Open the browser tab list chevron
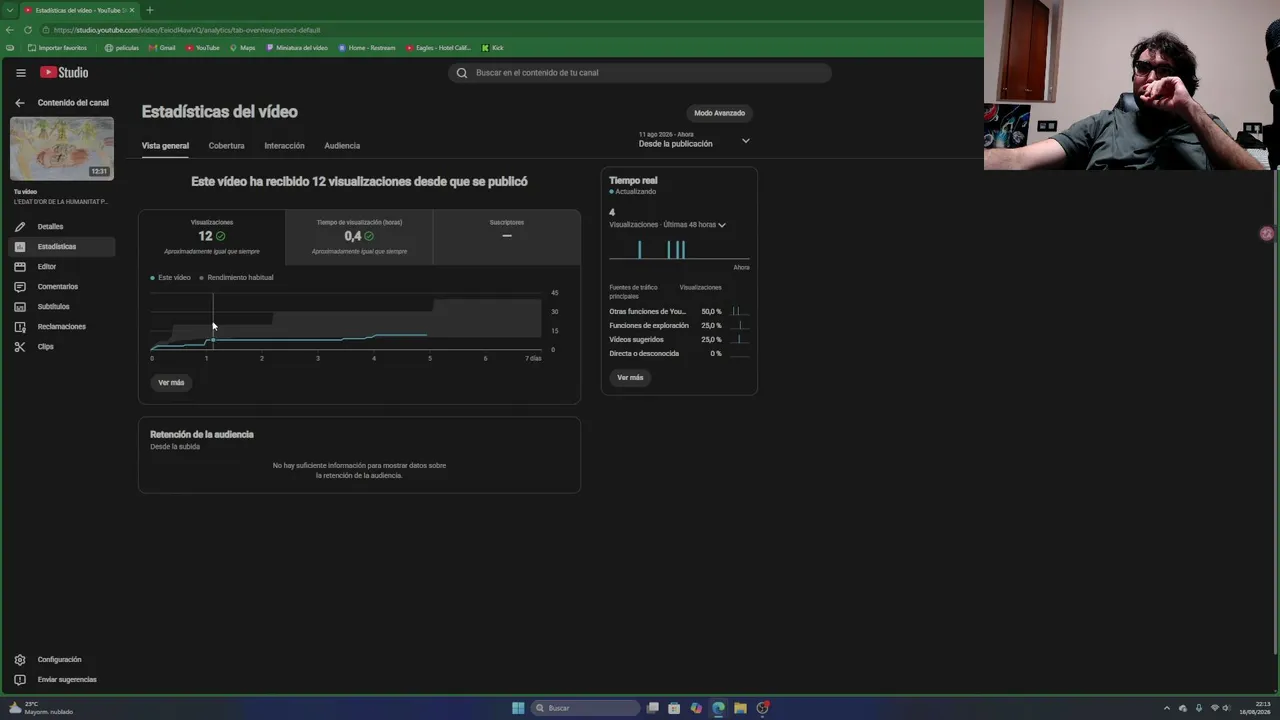Viewport: 1280px width, 720px height. pyautogui.click(x=10, y=10)
